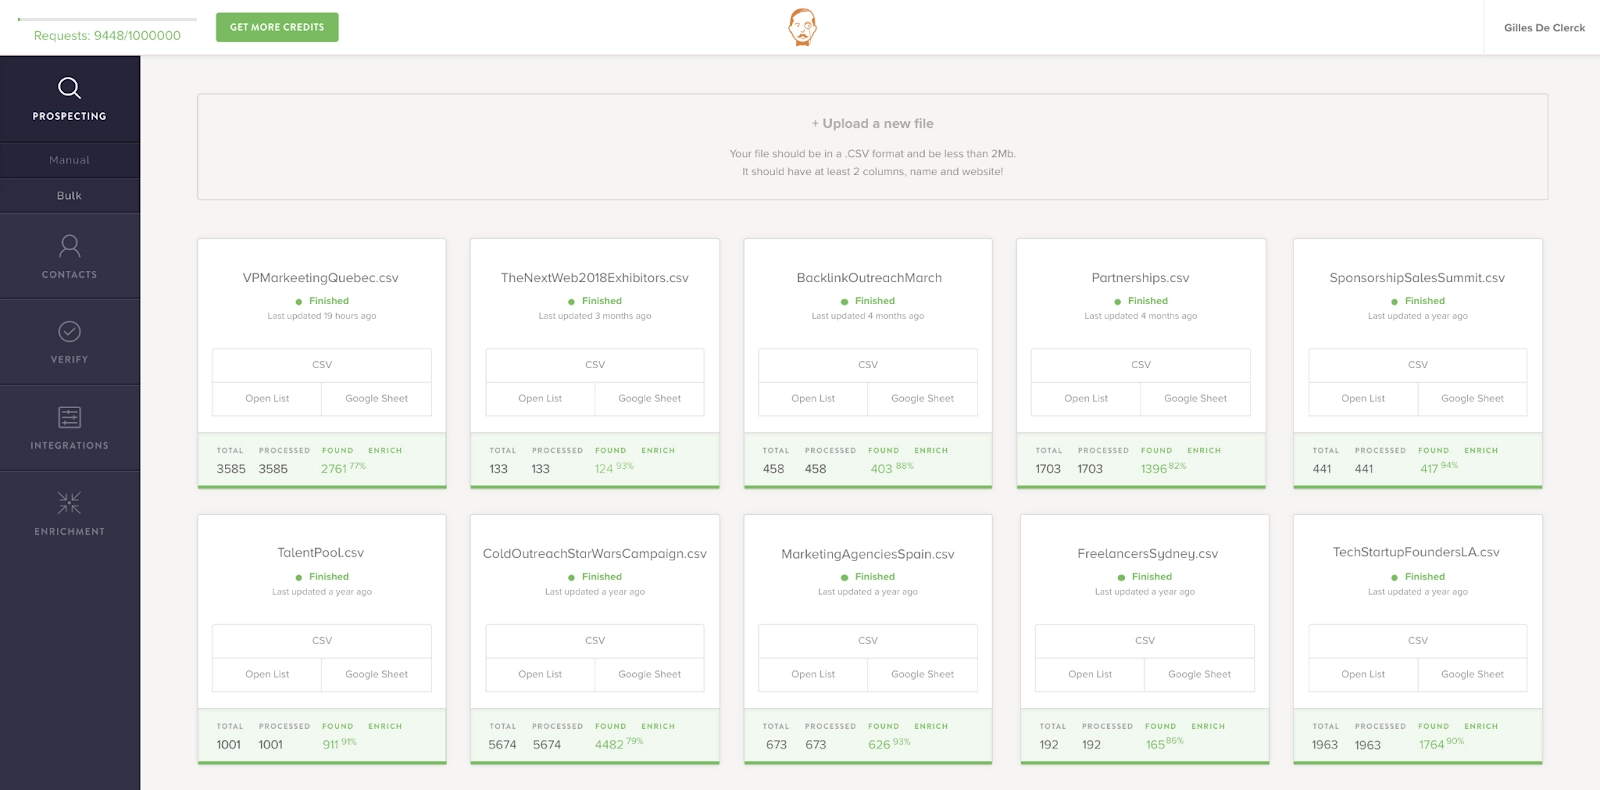This screenshot has height=790, width=1600.
Task: Check the requests usage progress bar
Action: coord(107,19)
